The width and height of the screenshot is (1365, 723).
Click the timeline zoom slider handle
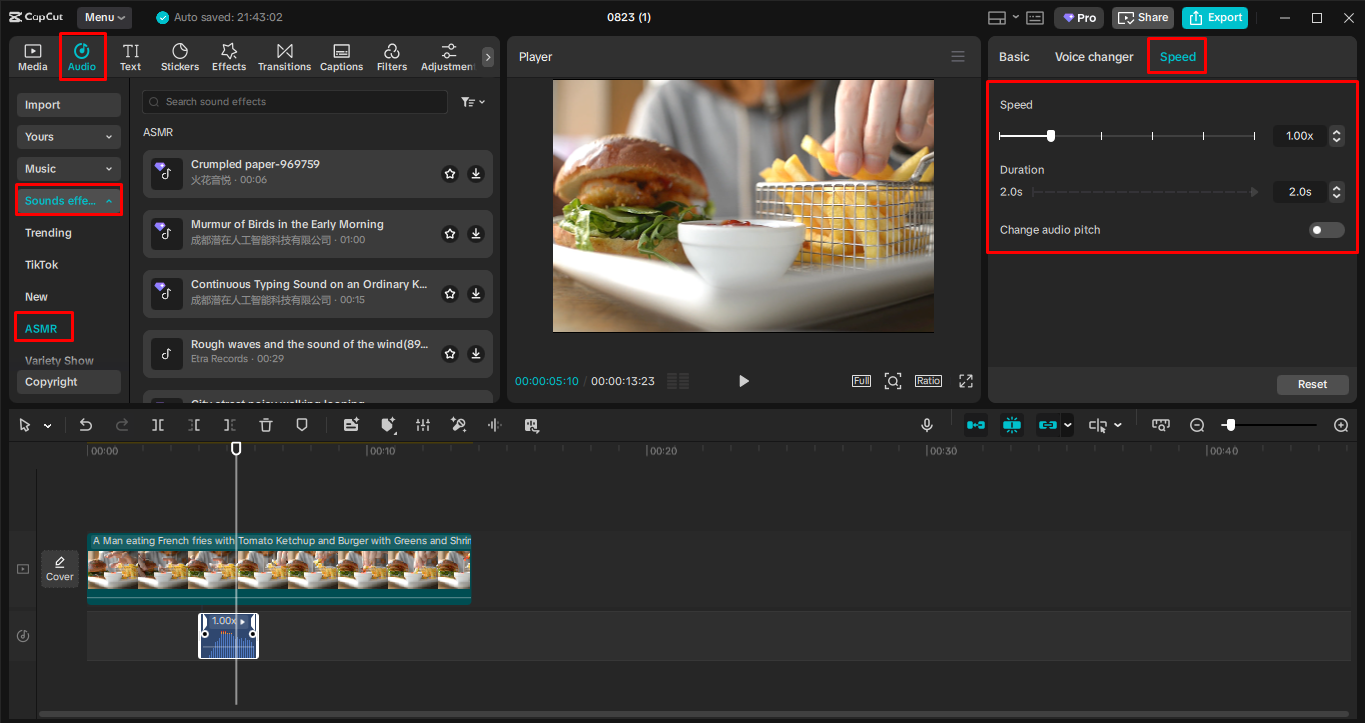(1231, 425)
